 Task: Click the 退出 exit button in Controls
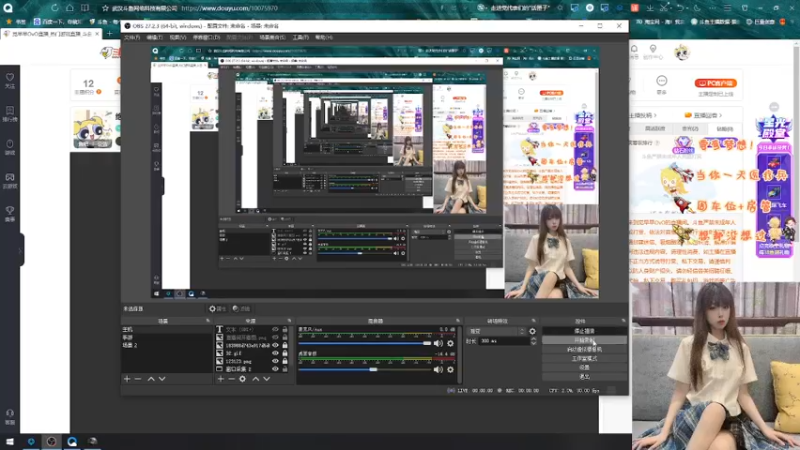pyautogui.click(x=584, y=377)
